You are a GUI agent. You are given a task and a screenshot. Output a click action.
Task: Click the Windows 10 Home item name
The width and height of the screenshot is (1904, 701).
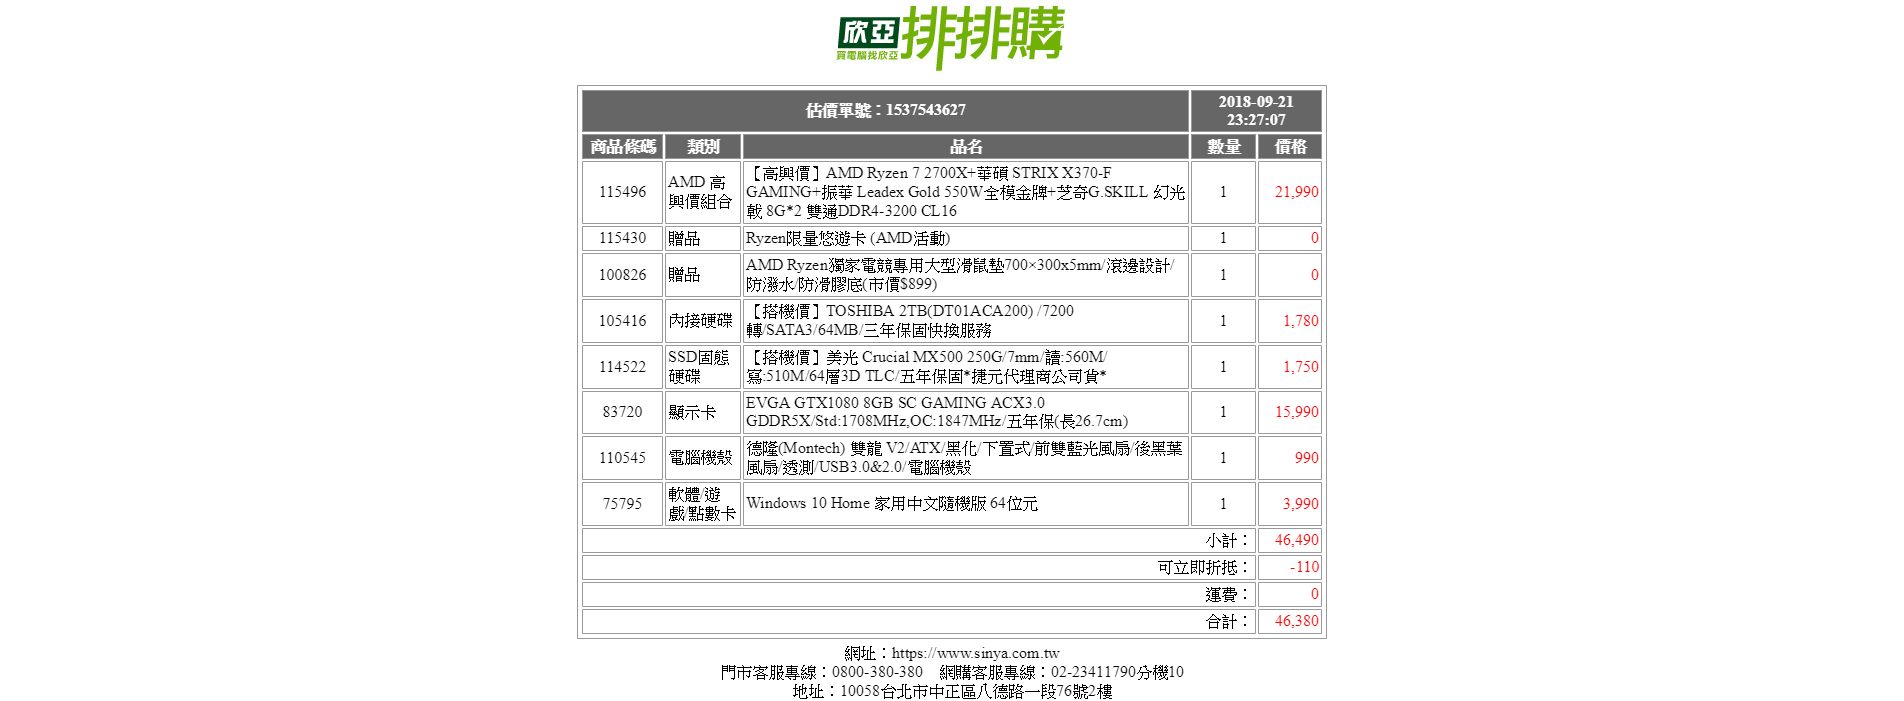click(891, 504)
